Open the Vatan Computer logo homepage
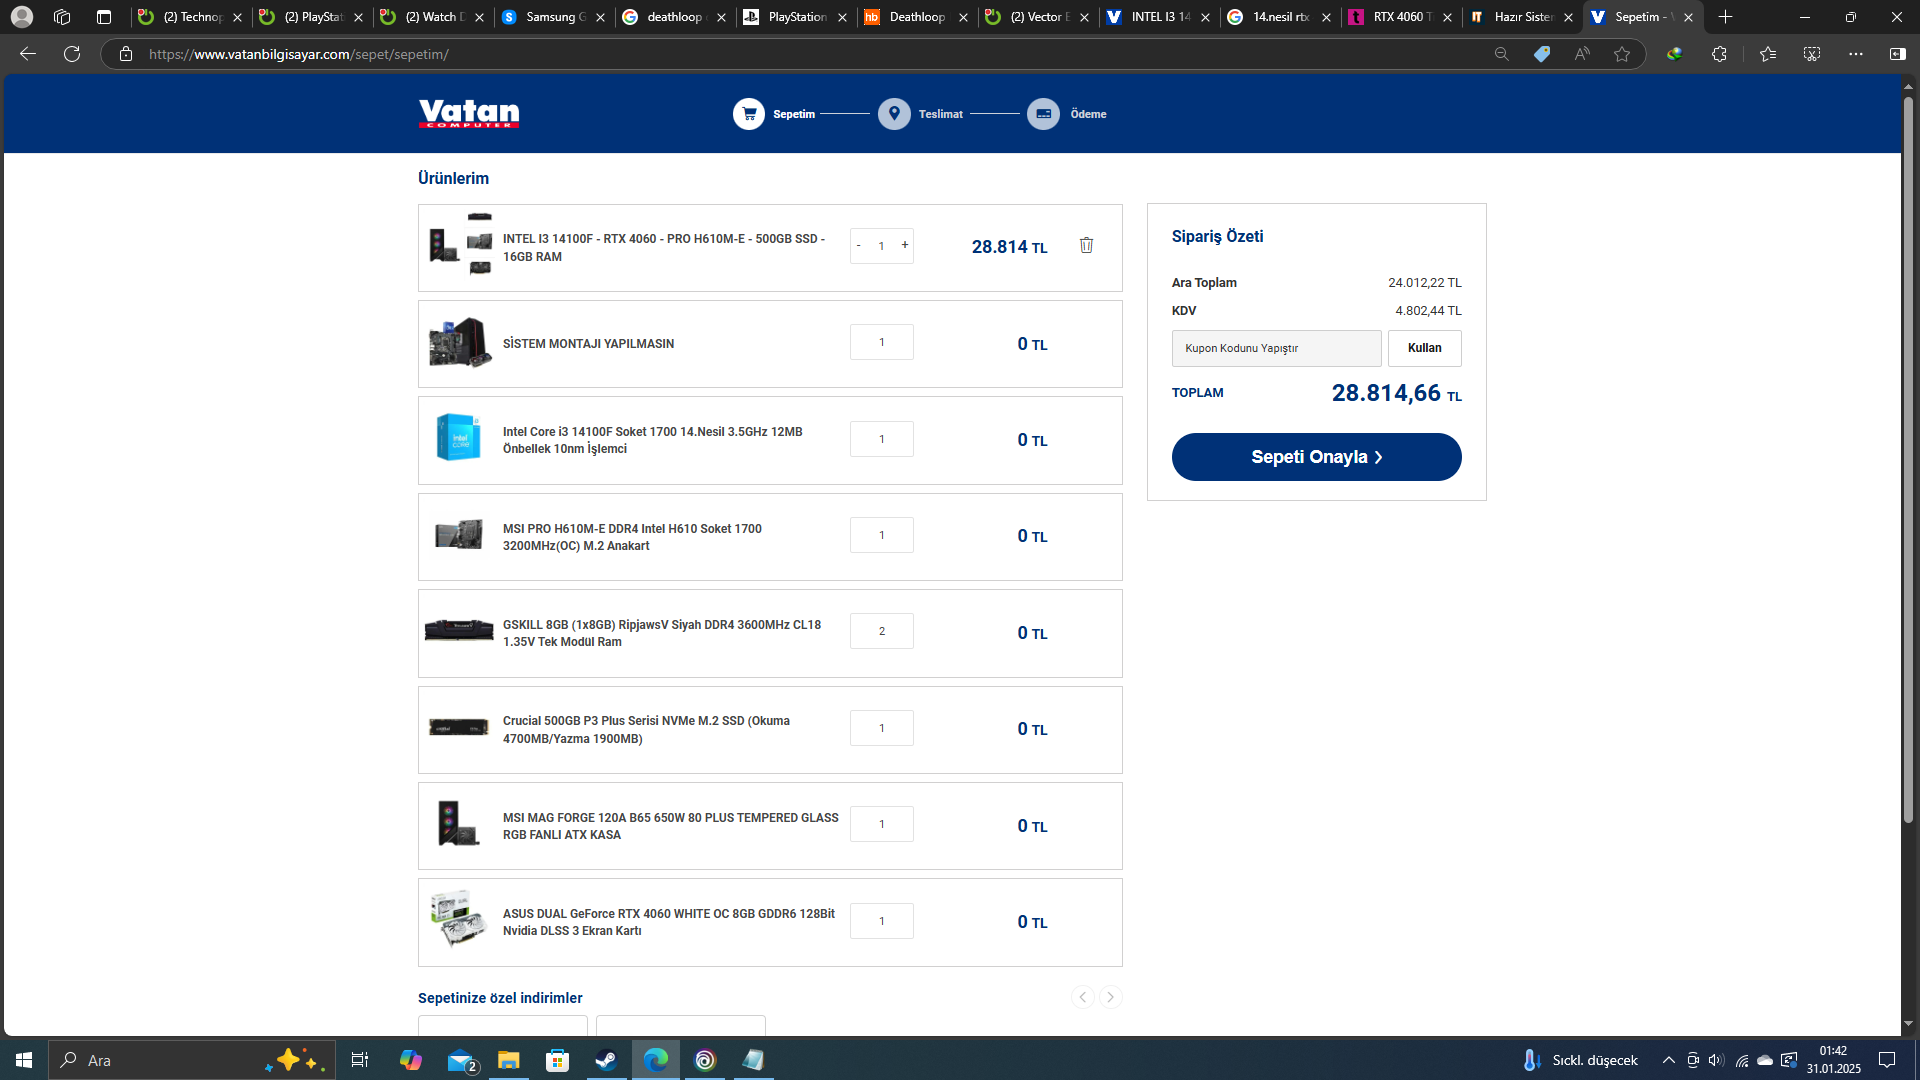 (469, 113)
